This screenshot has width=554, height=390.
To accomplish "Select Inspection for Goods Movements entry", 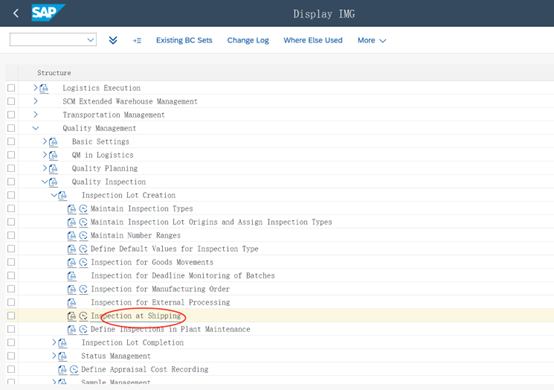I will pyautogui.click(x=152, y=262).
